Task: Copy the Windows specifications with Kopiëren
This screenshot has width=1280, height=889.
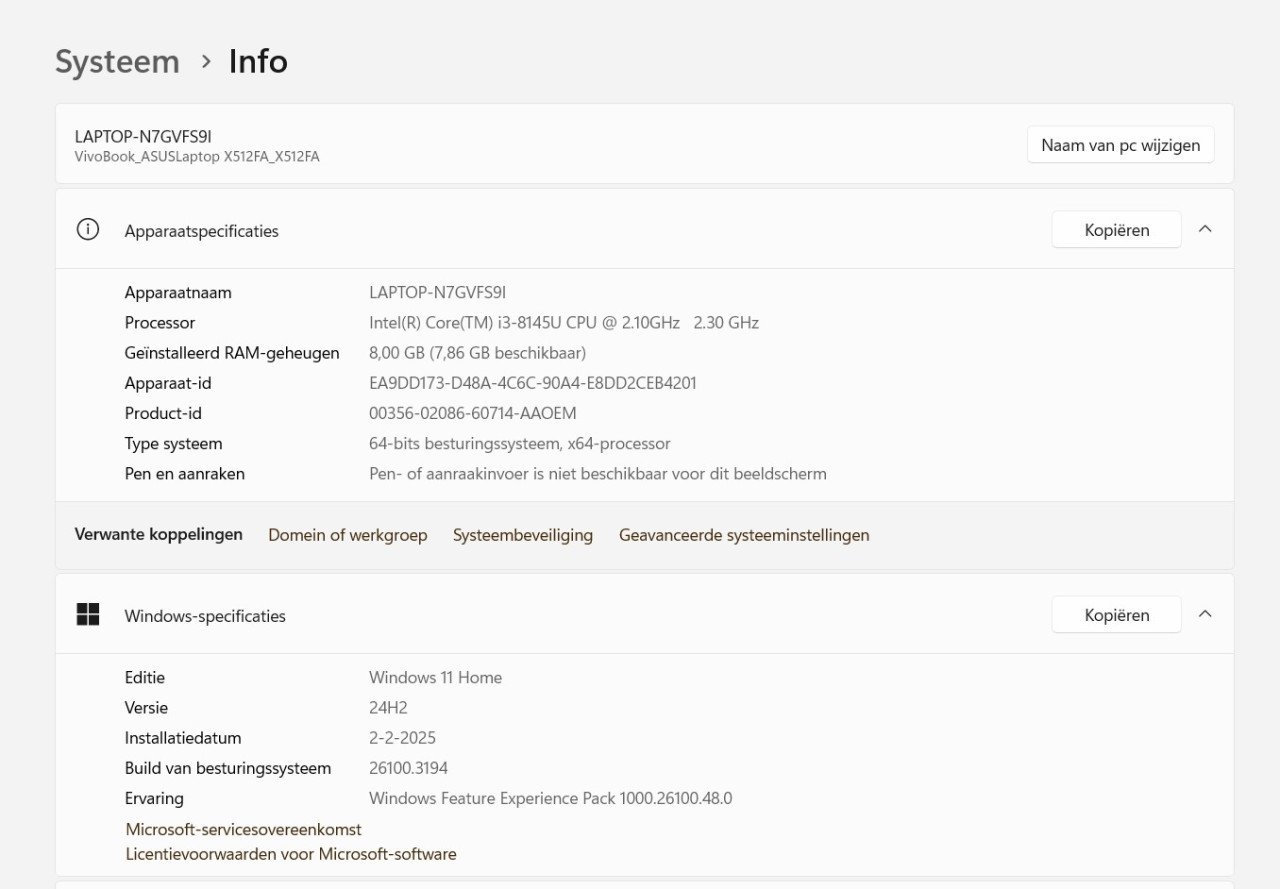Action: pos(1117,615)
